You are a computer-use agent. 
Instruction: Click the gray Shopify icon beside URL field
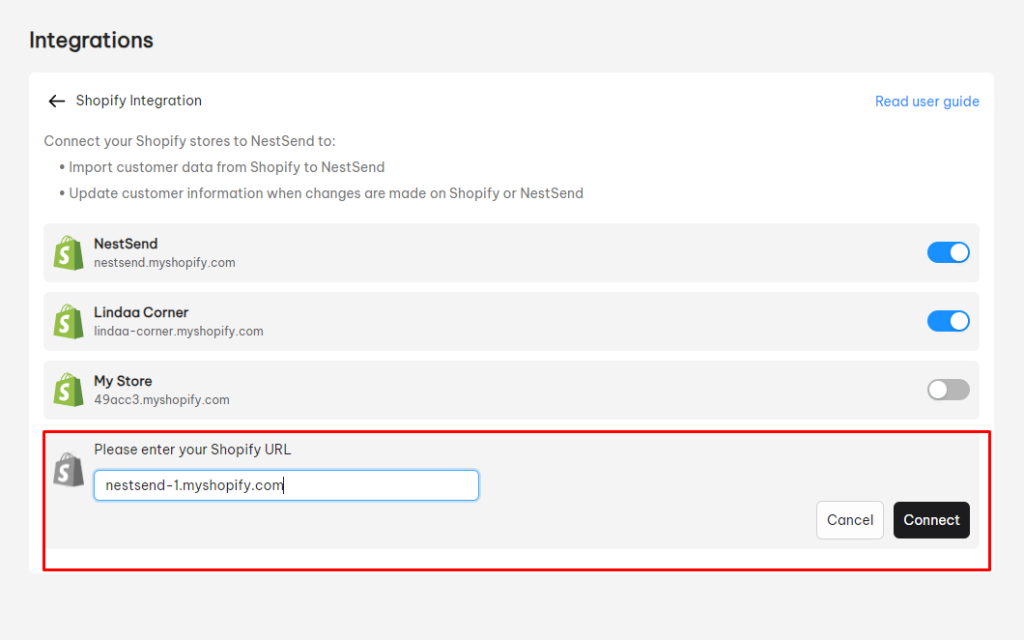69,470
